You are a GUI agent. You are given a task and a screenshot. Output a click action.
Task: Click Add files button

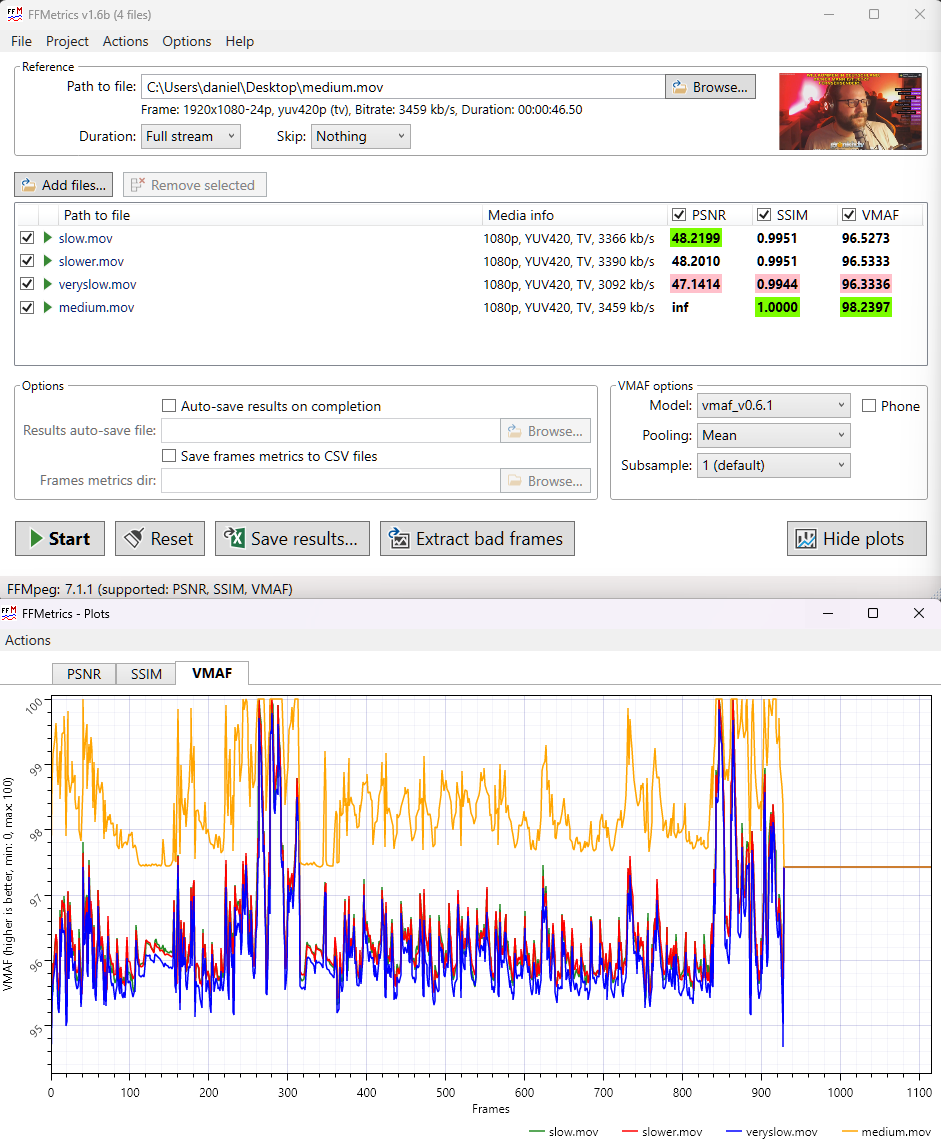[63, 185]
